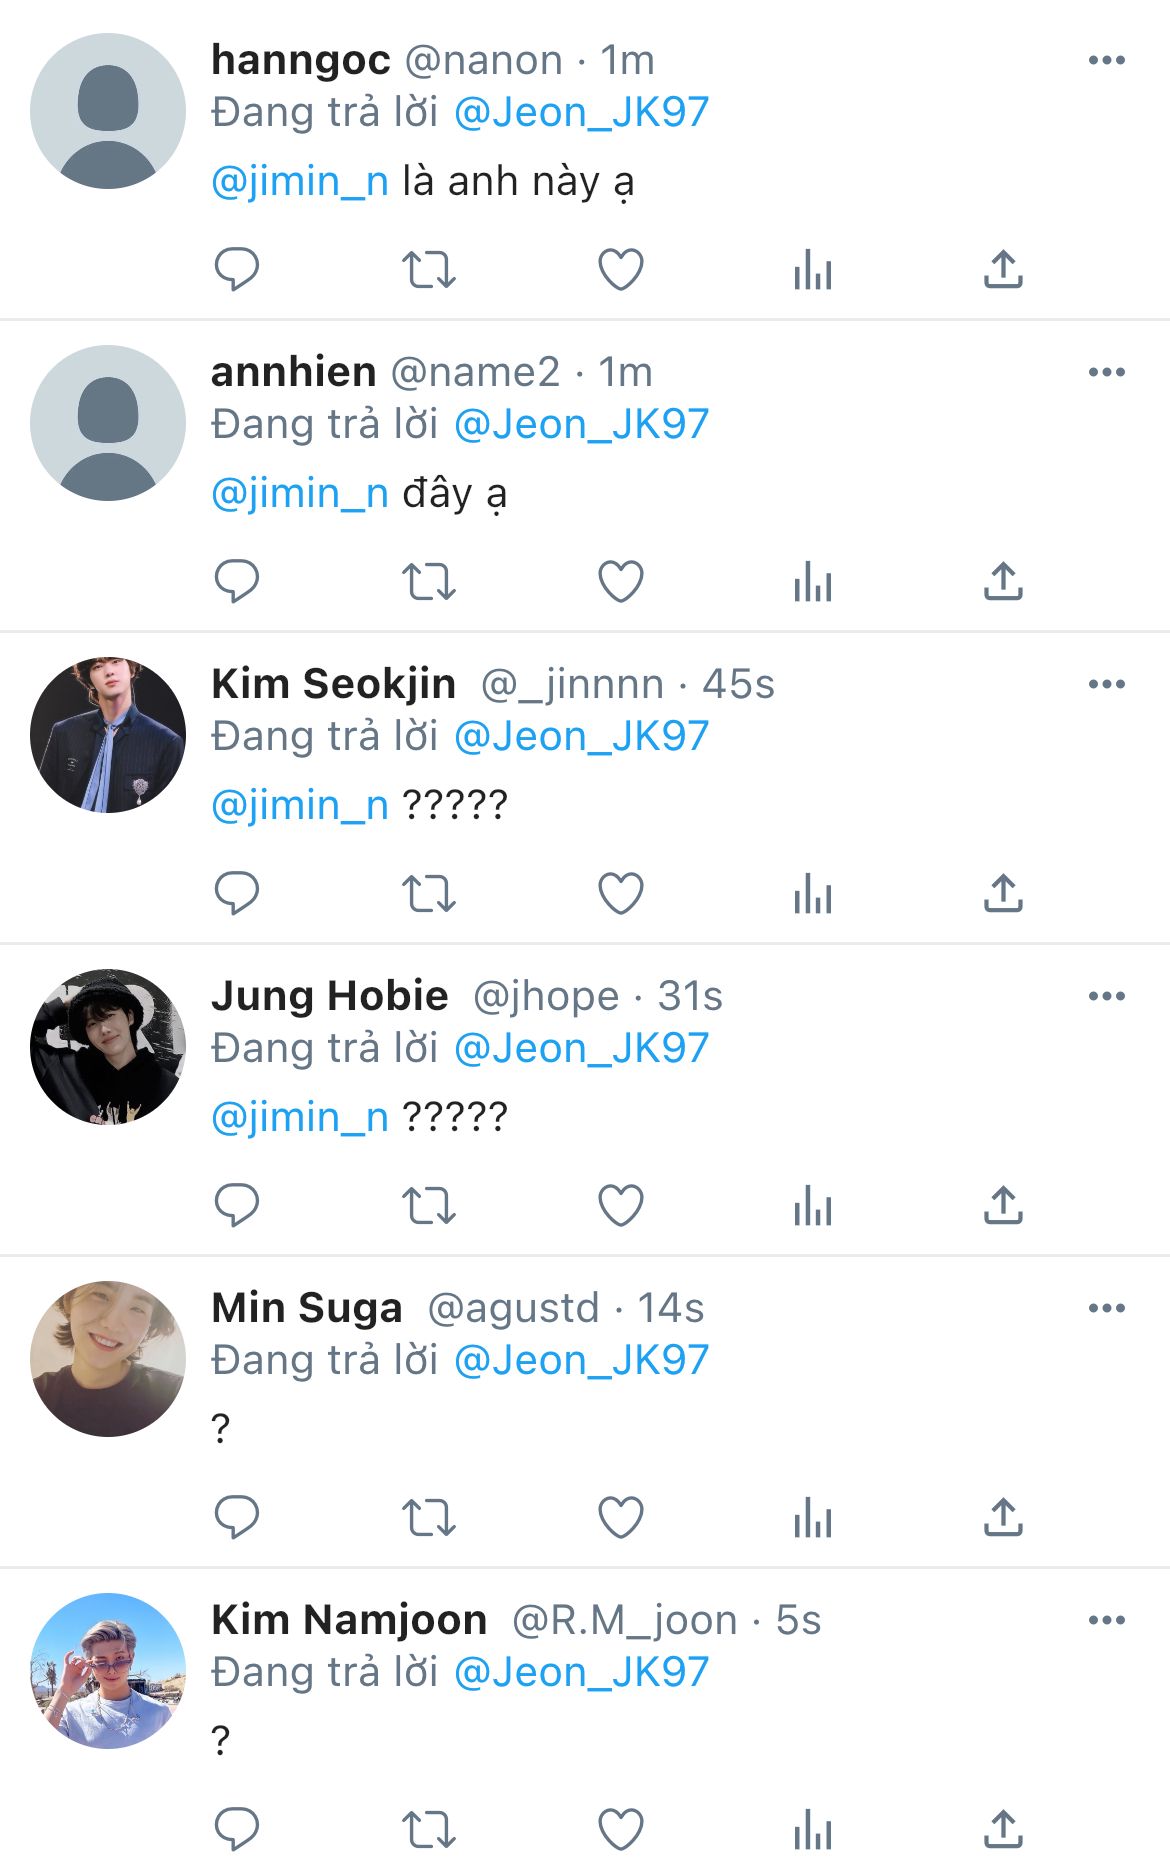Retweet annhien's reply

429,581
